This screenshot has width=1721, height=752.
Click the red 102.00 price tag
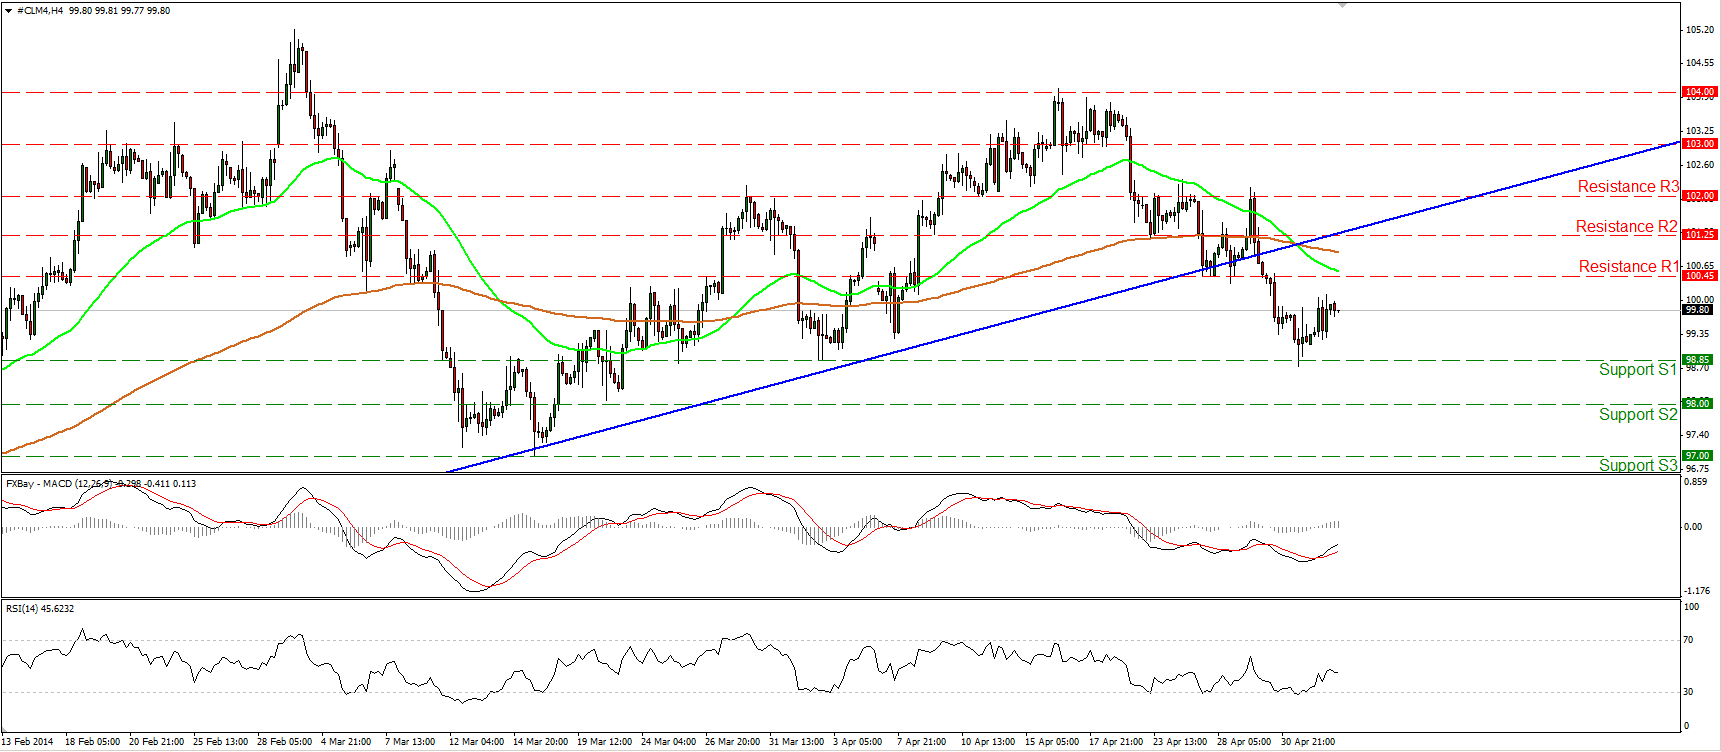[x=1699, y=196]
